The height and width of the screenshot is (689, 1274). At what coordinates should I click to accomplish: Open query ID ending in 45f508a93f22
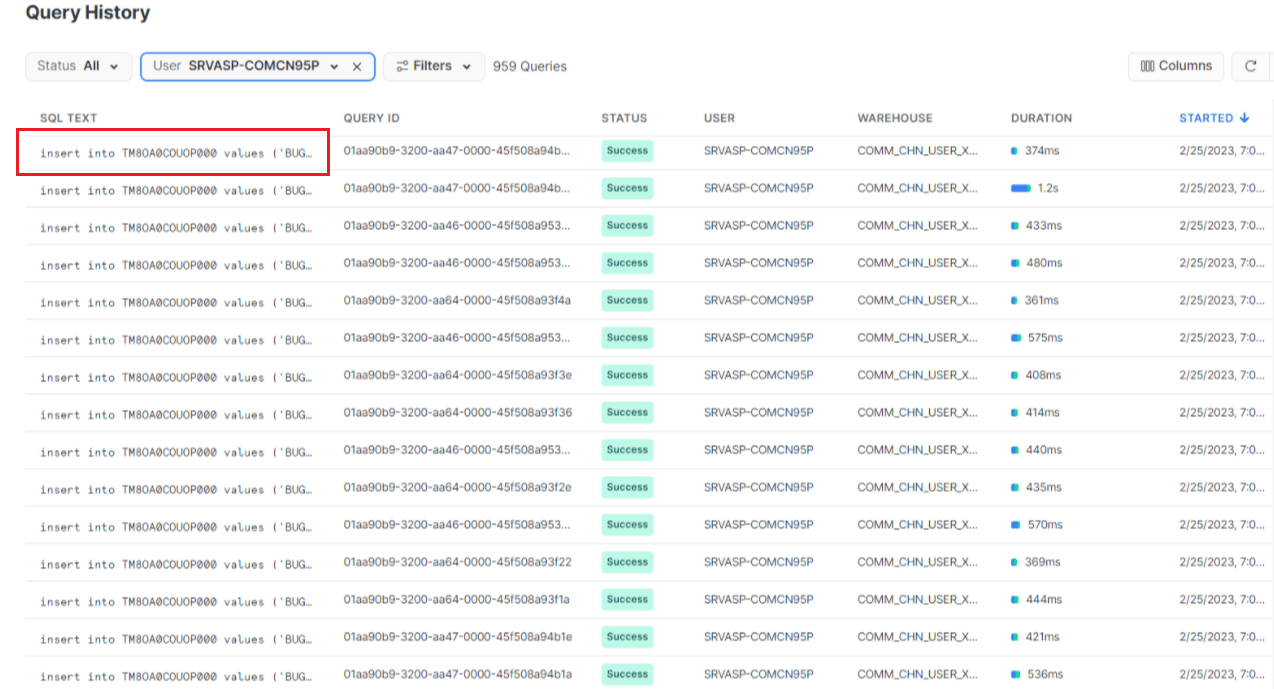point(457,562)
